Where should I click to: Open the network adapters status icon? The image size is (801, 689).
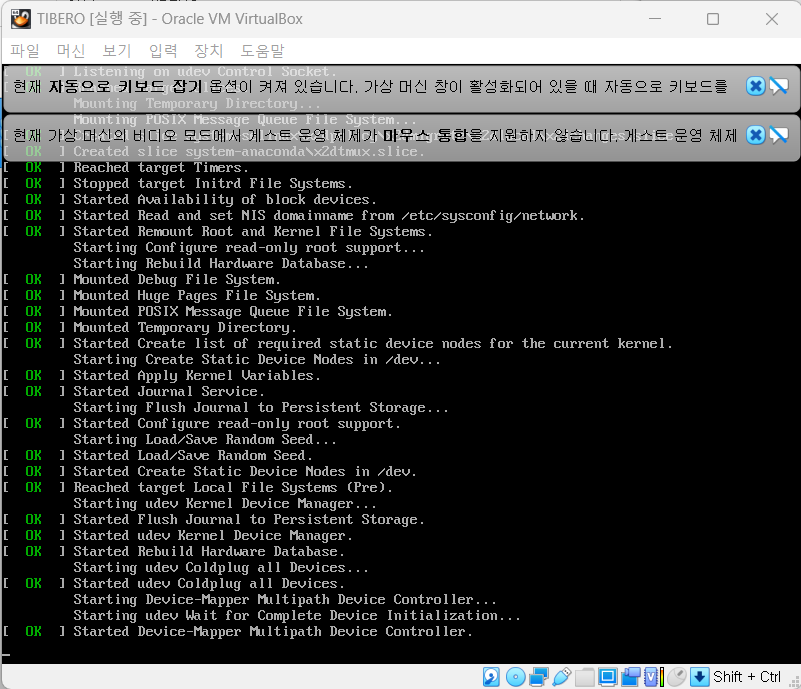pyautogui.click(x=538, y=677)
